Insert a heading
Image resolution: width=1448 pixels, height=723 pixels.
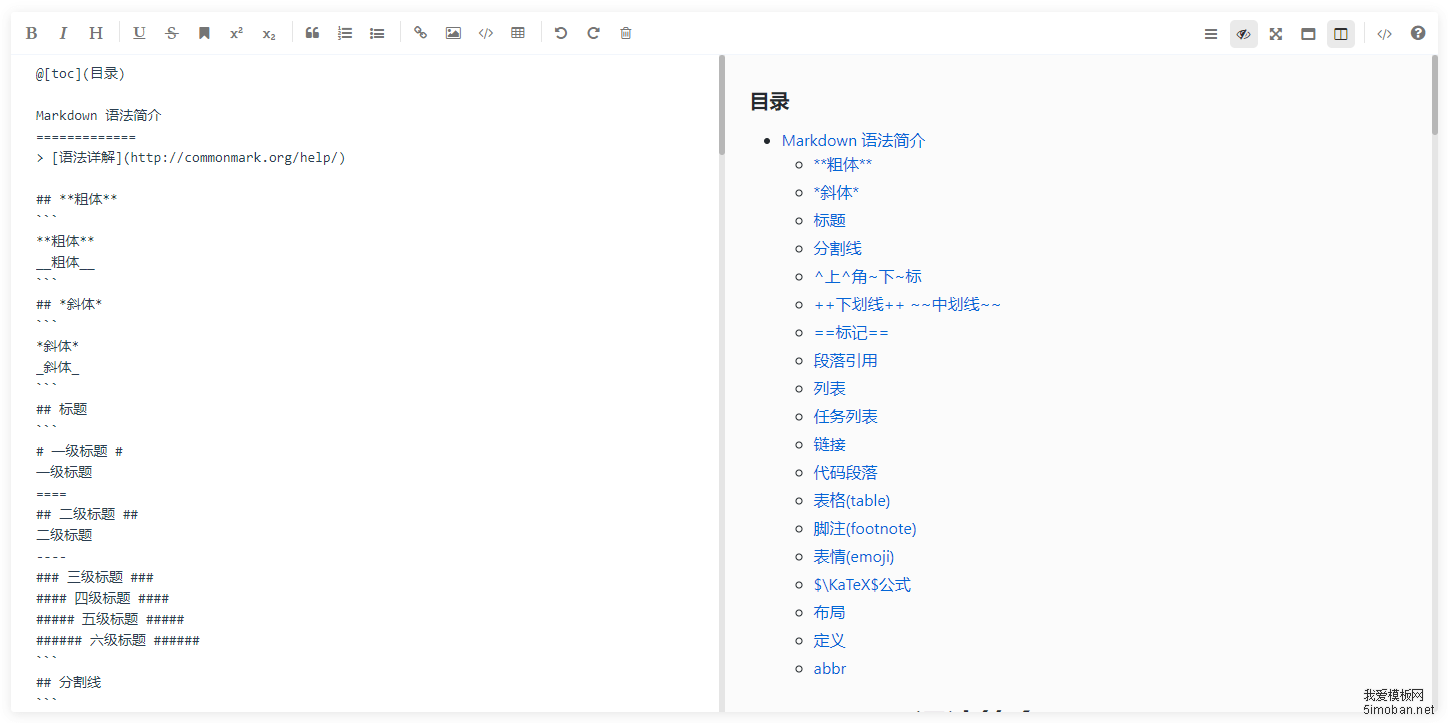pos(95,33)
